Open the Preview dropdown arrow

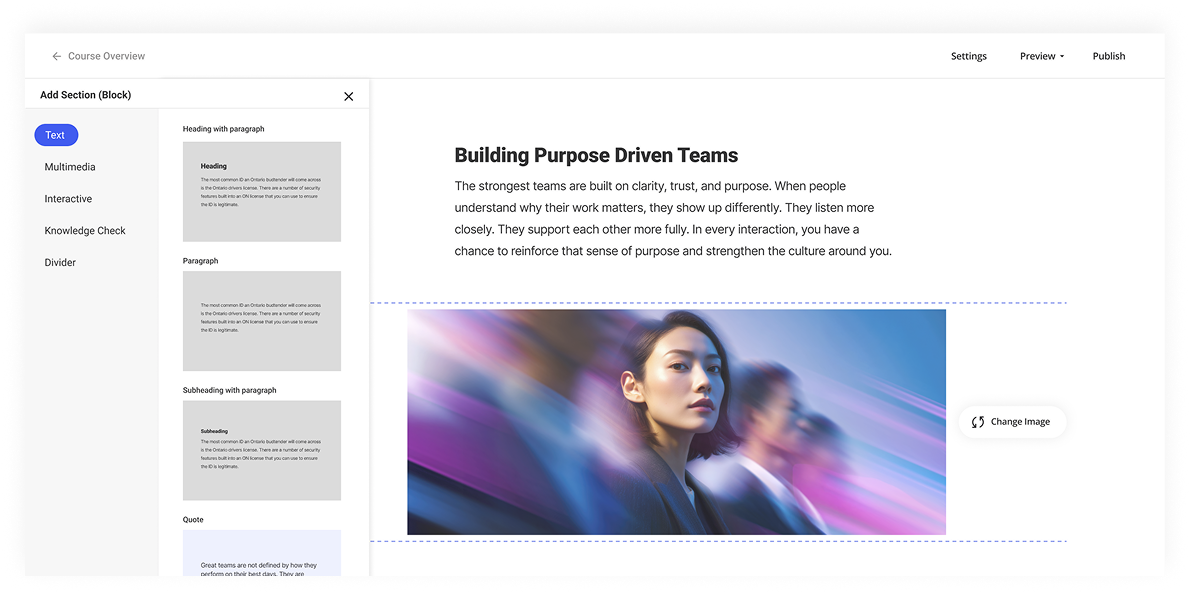coord(1061,57)
